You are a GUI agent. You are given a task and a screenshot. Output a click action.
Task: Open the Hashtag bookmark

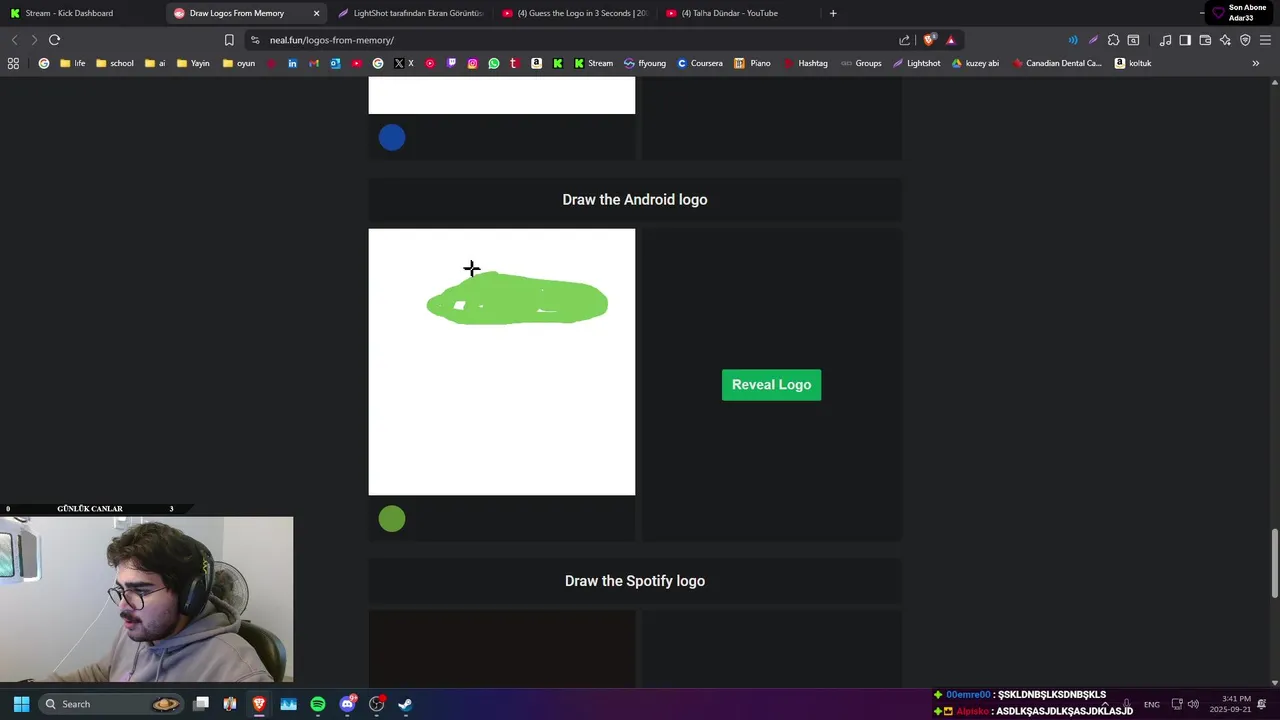coord(805,63)
